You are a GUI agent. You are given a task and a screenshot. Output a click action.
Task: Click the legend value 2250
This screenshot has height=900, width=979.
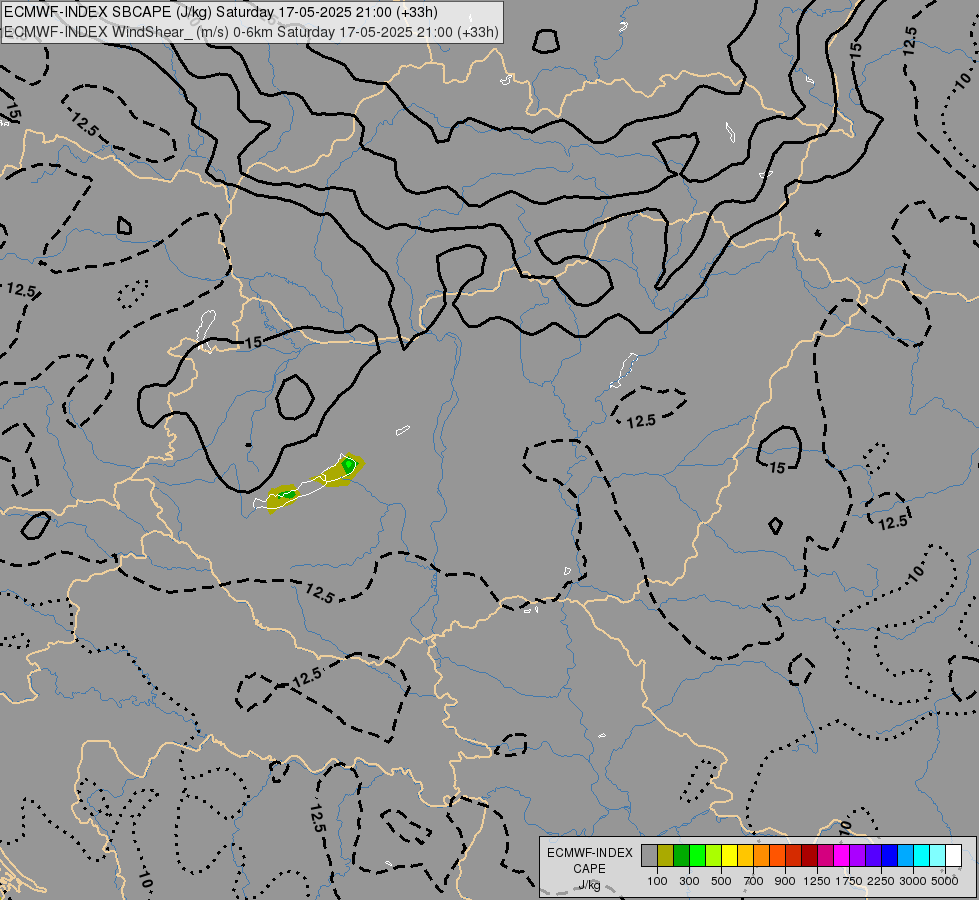[881, 881]
